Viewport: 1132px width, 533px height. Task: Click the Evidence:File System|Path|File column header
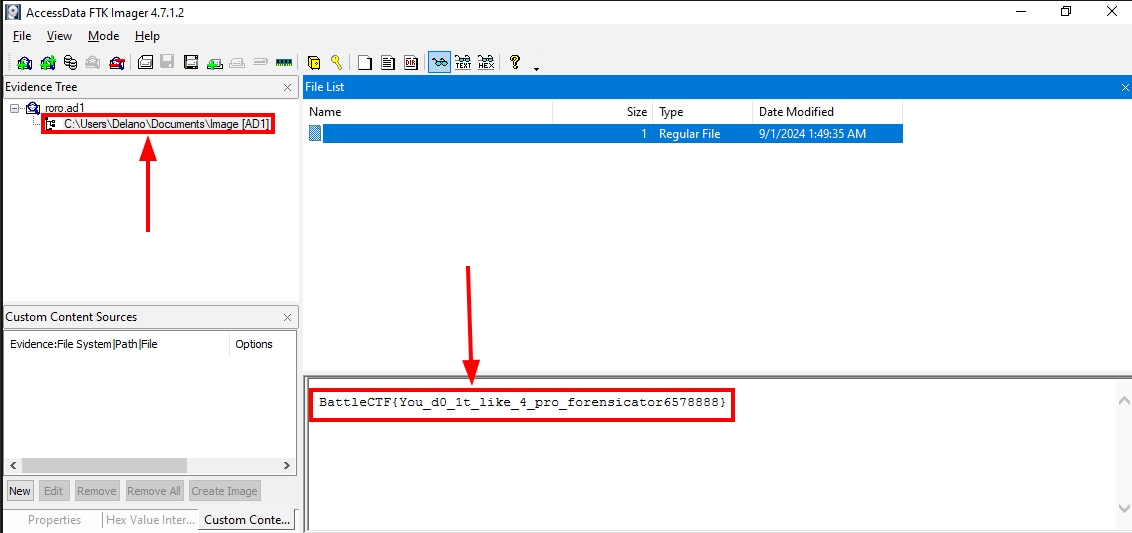coord(117,344)
